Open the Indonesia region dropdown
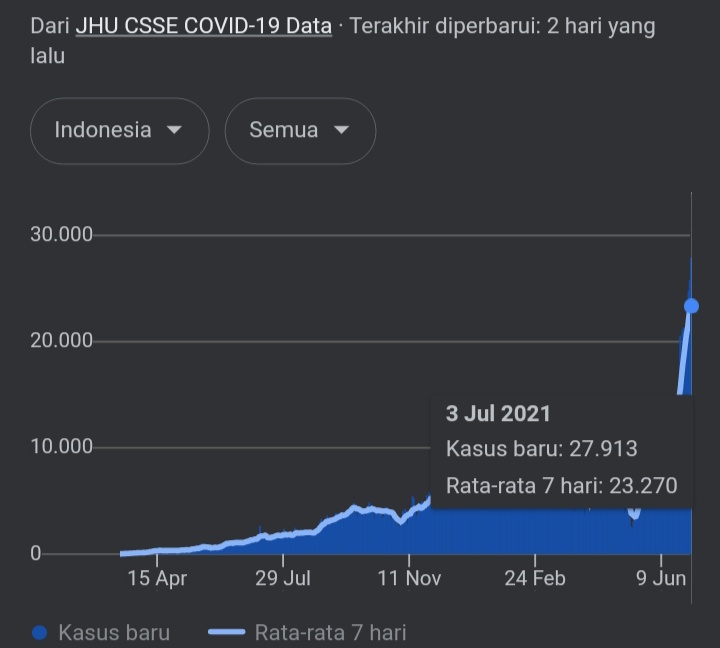Image resolution: width=720 pixels, height=648 pixels. tap(119, 130)
